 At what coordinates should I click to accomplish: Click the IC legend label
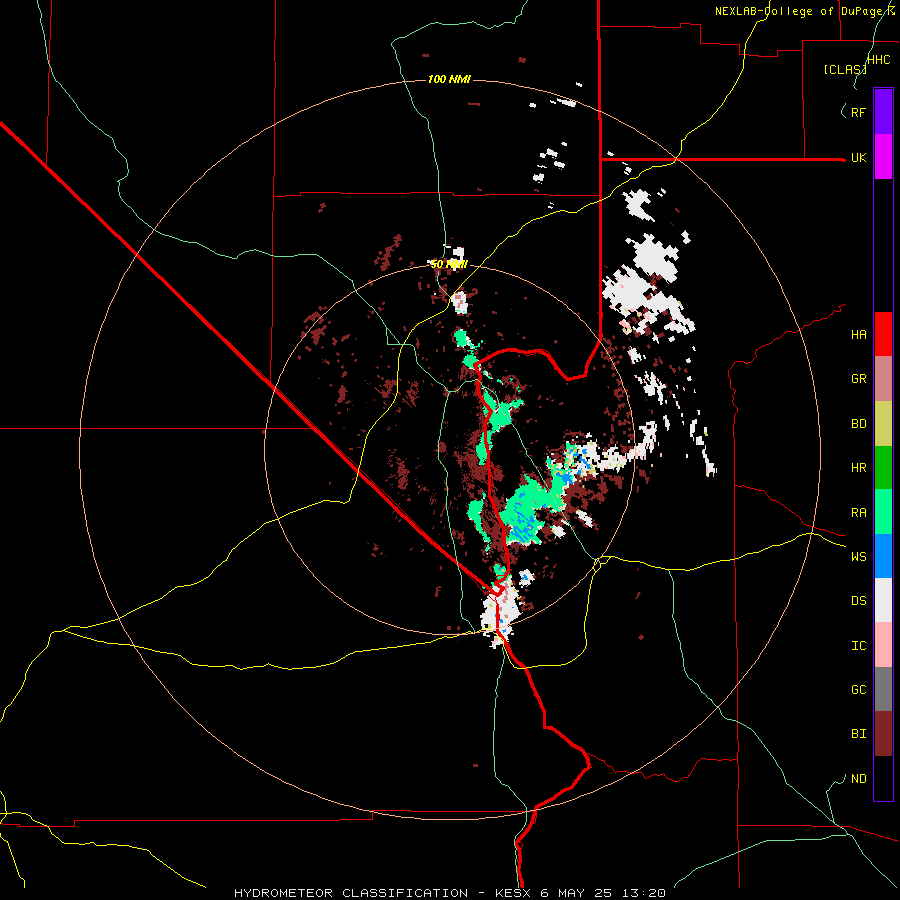point(858,646)
